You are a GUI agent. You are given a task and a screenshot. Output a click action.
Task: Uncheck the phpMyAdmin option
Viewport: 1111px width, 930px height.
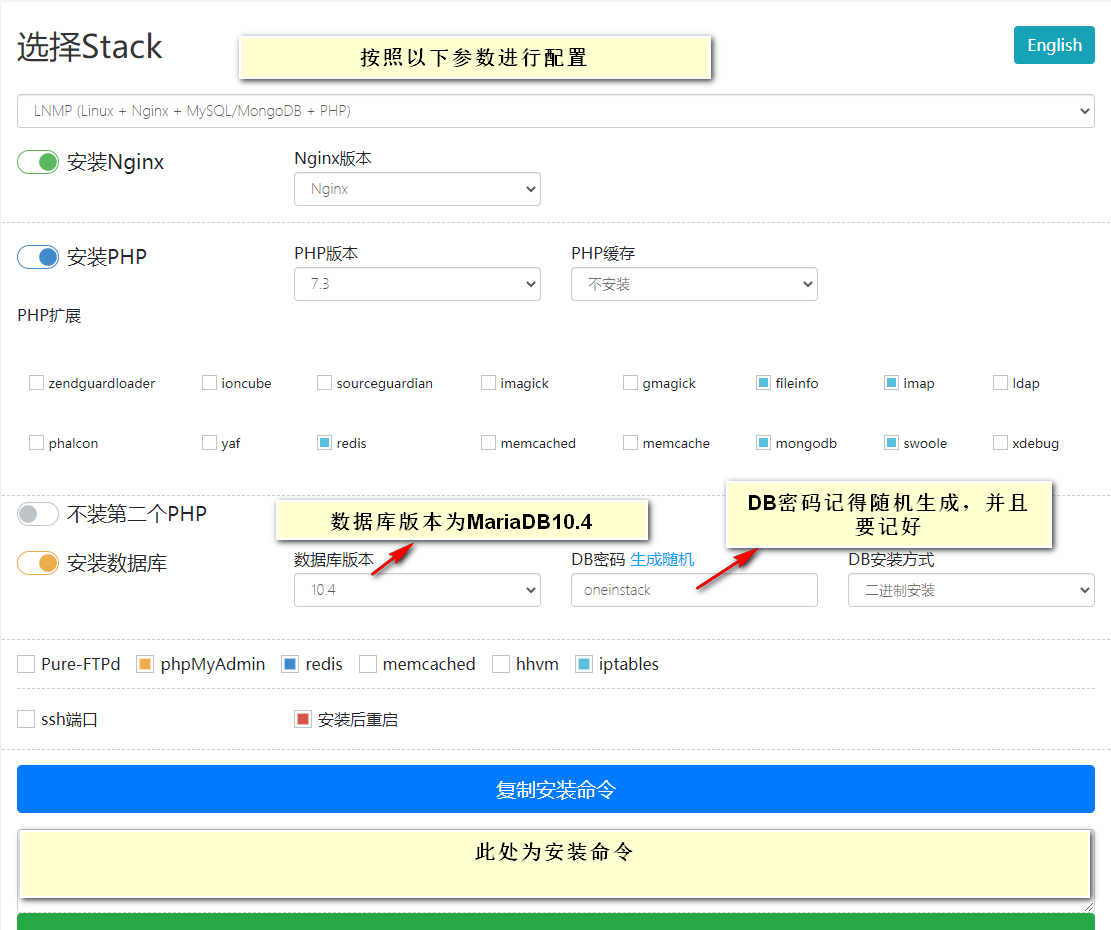point(145,664)
